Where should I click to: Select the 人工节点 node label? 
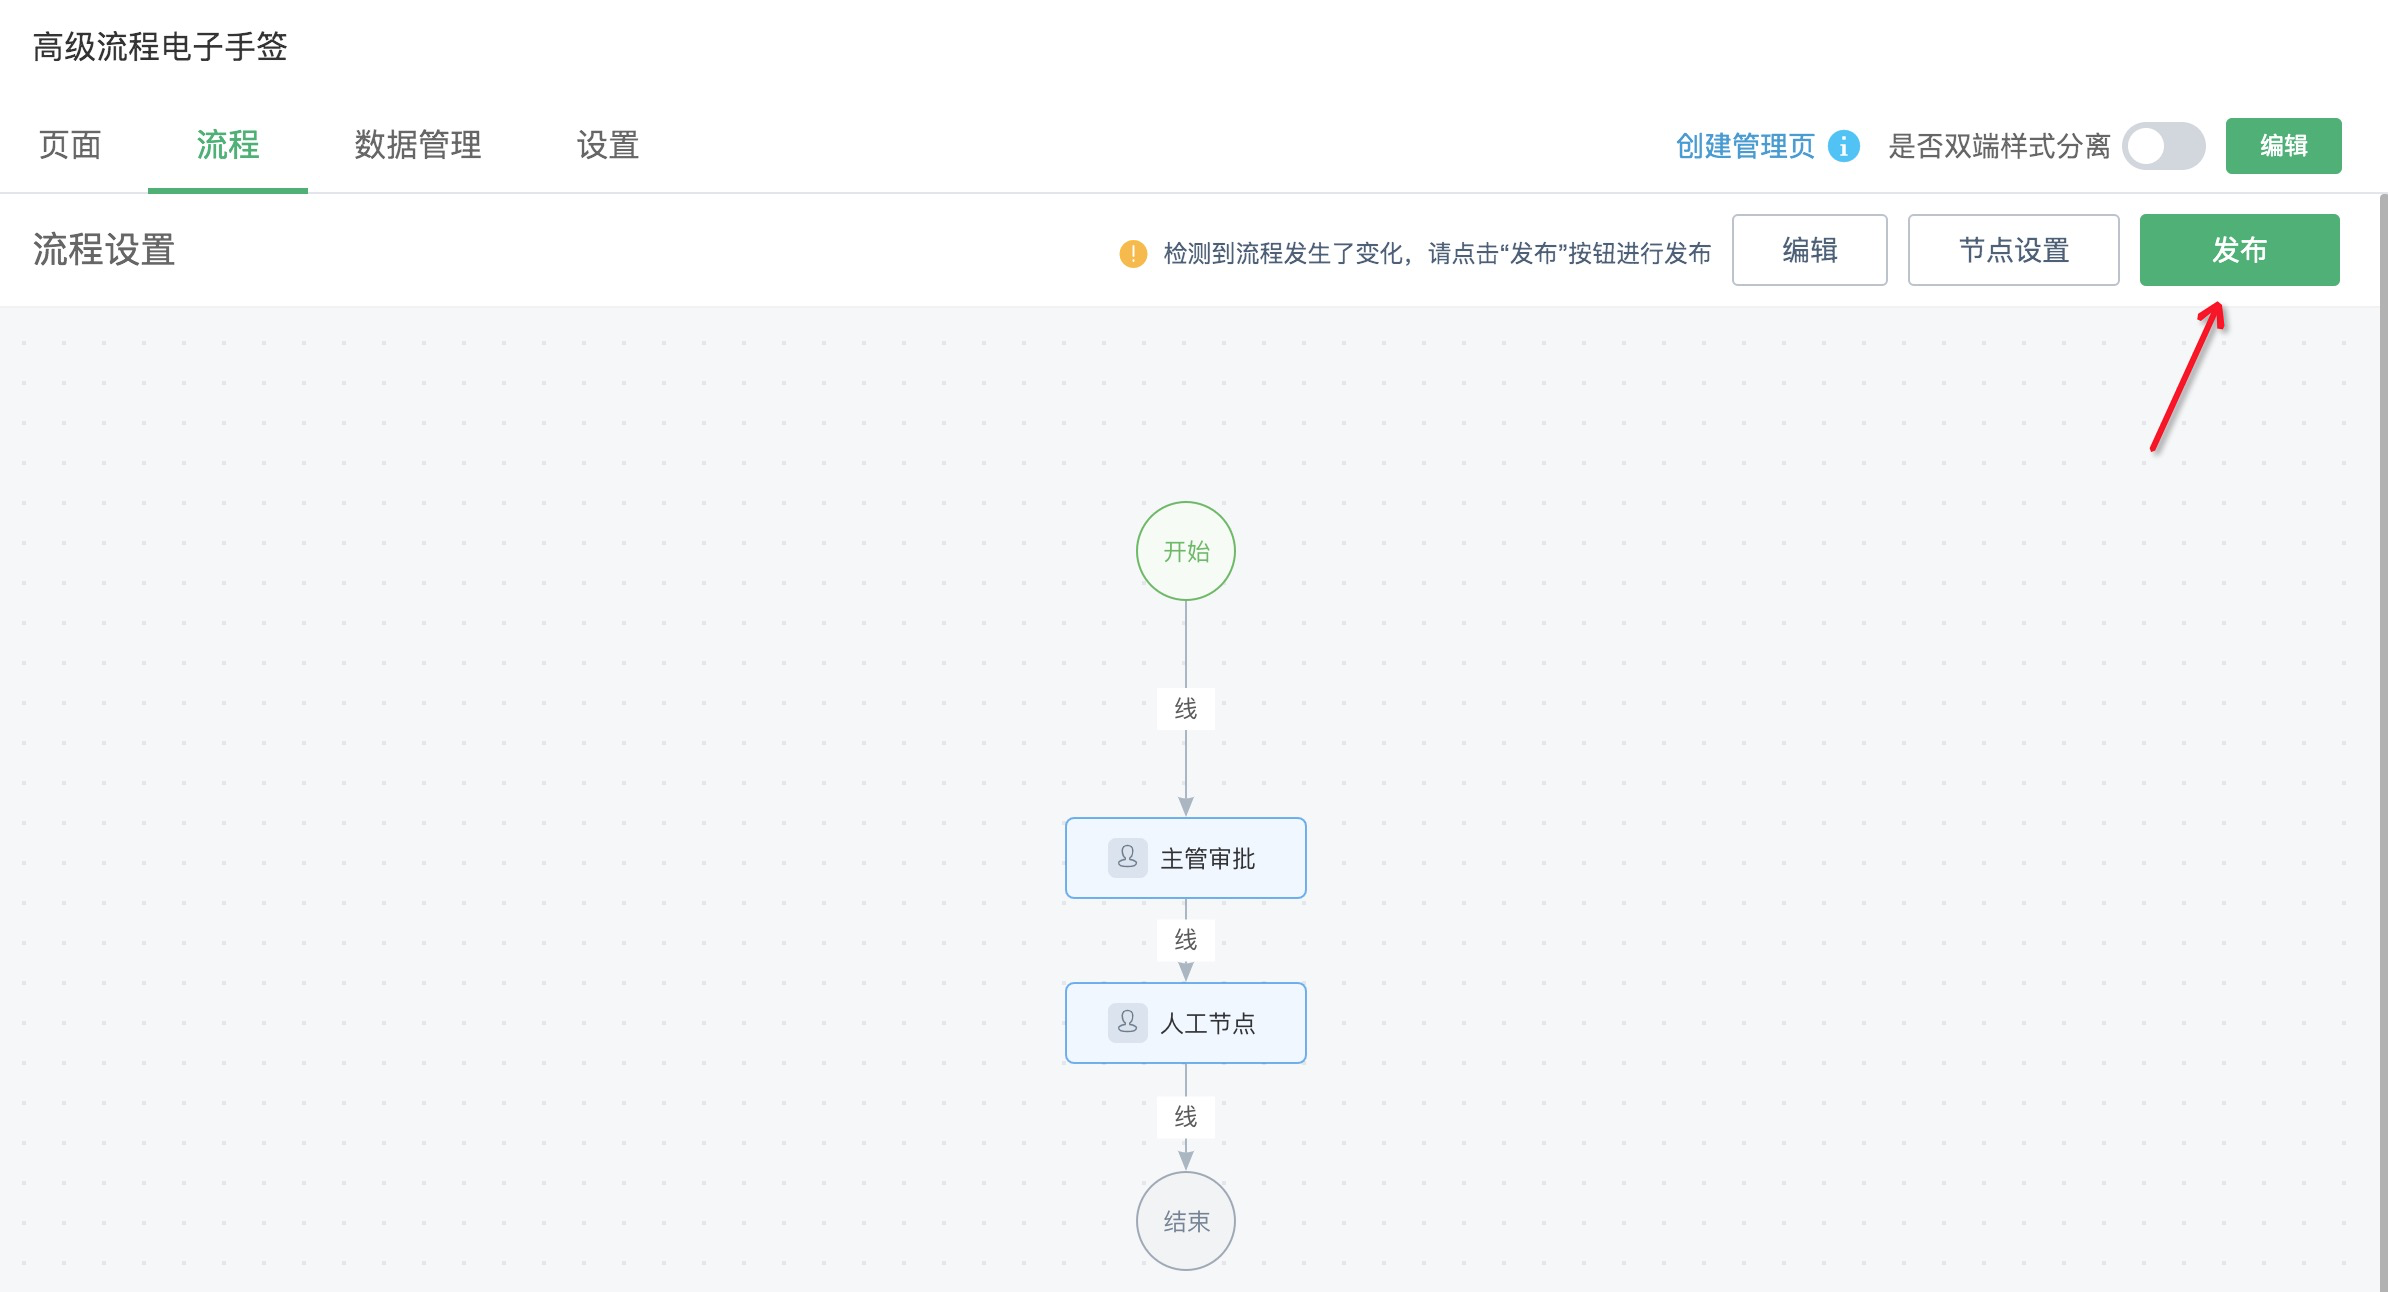(x=1207, y=1023)
